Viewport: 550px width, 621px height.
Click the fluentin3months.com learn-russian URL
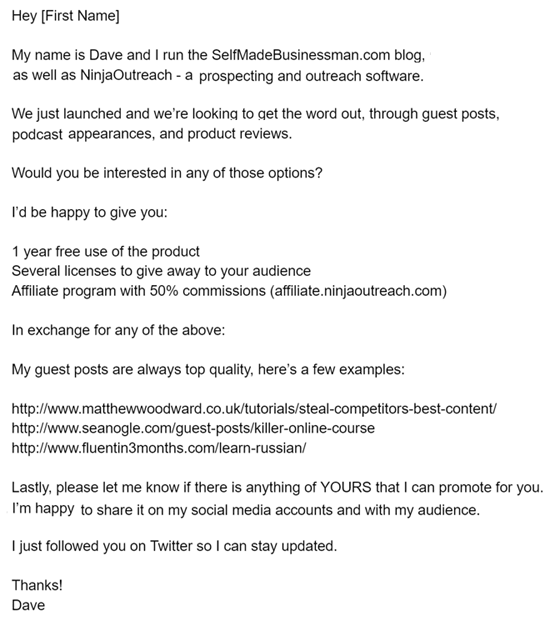pos(159,448)
